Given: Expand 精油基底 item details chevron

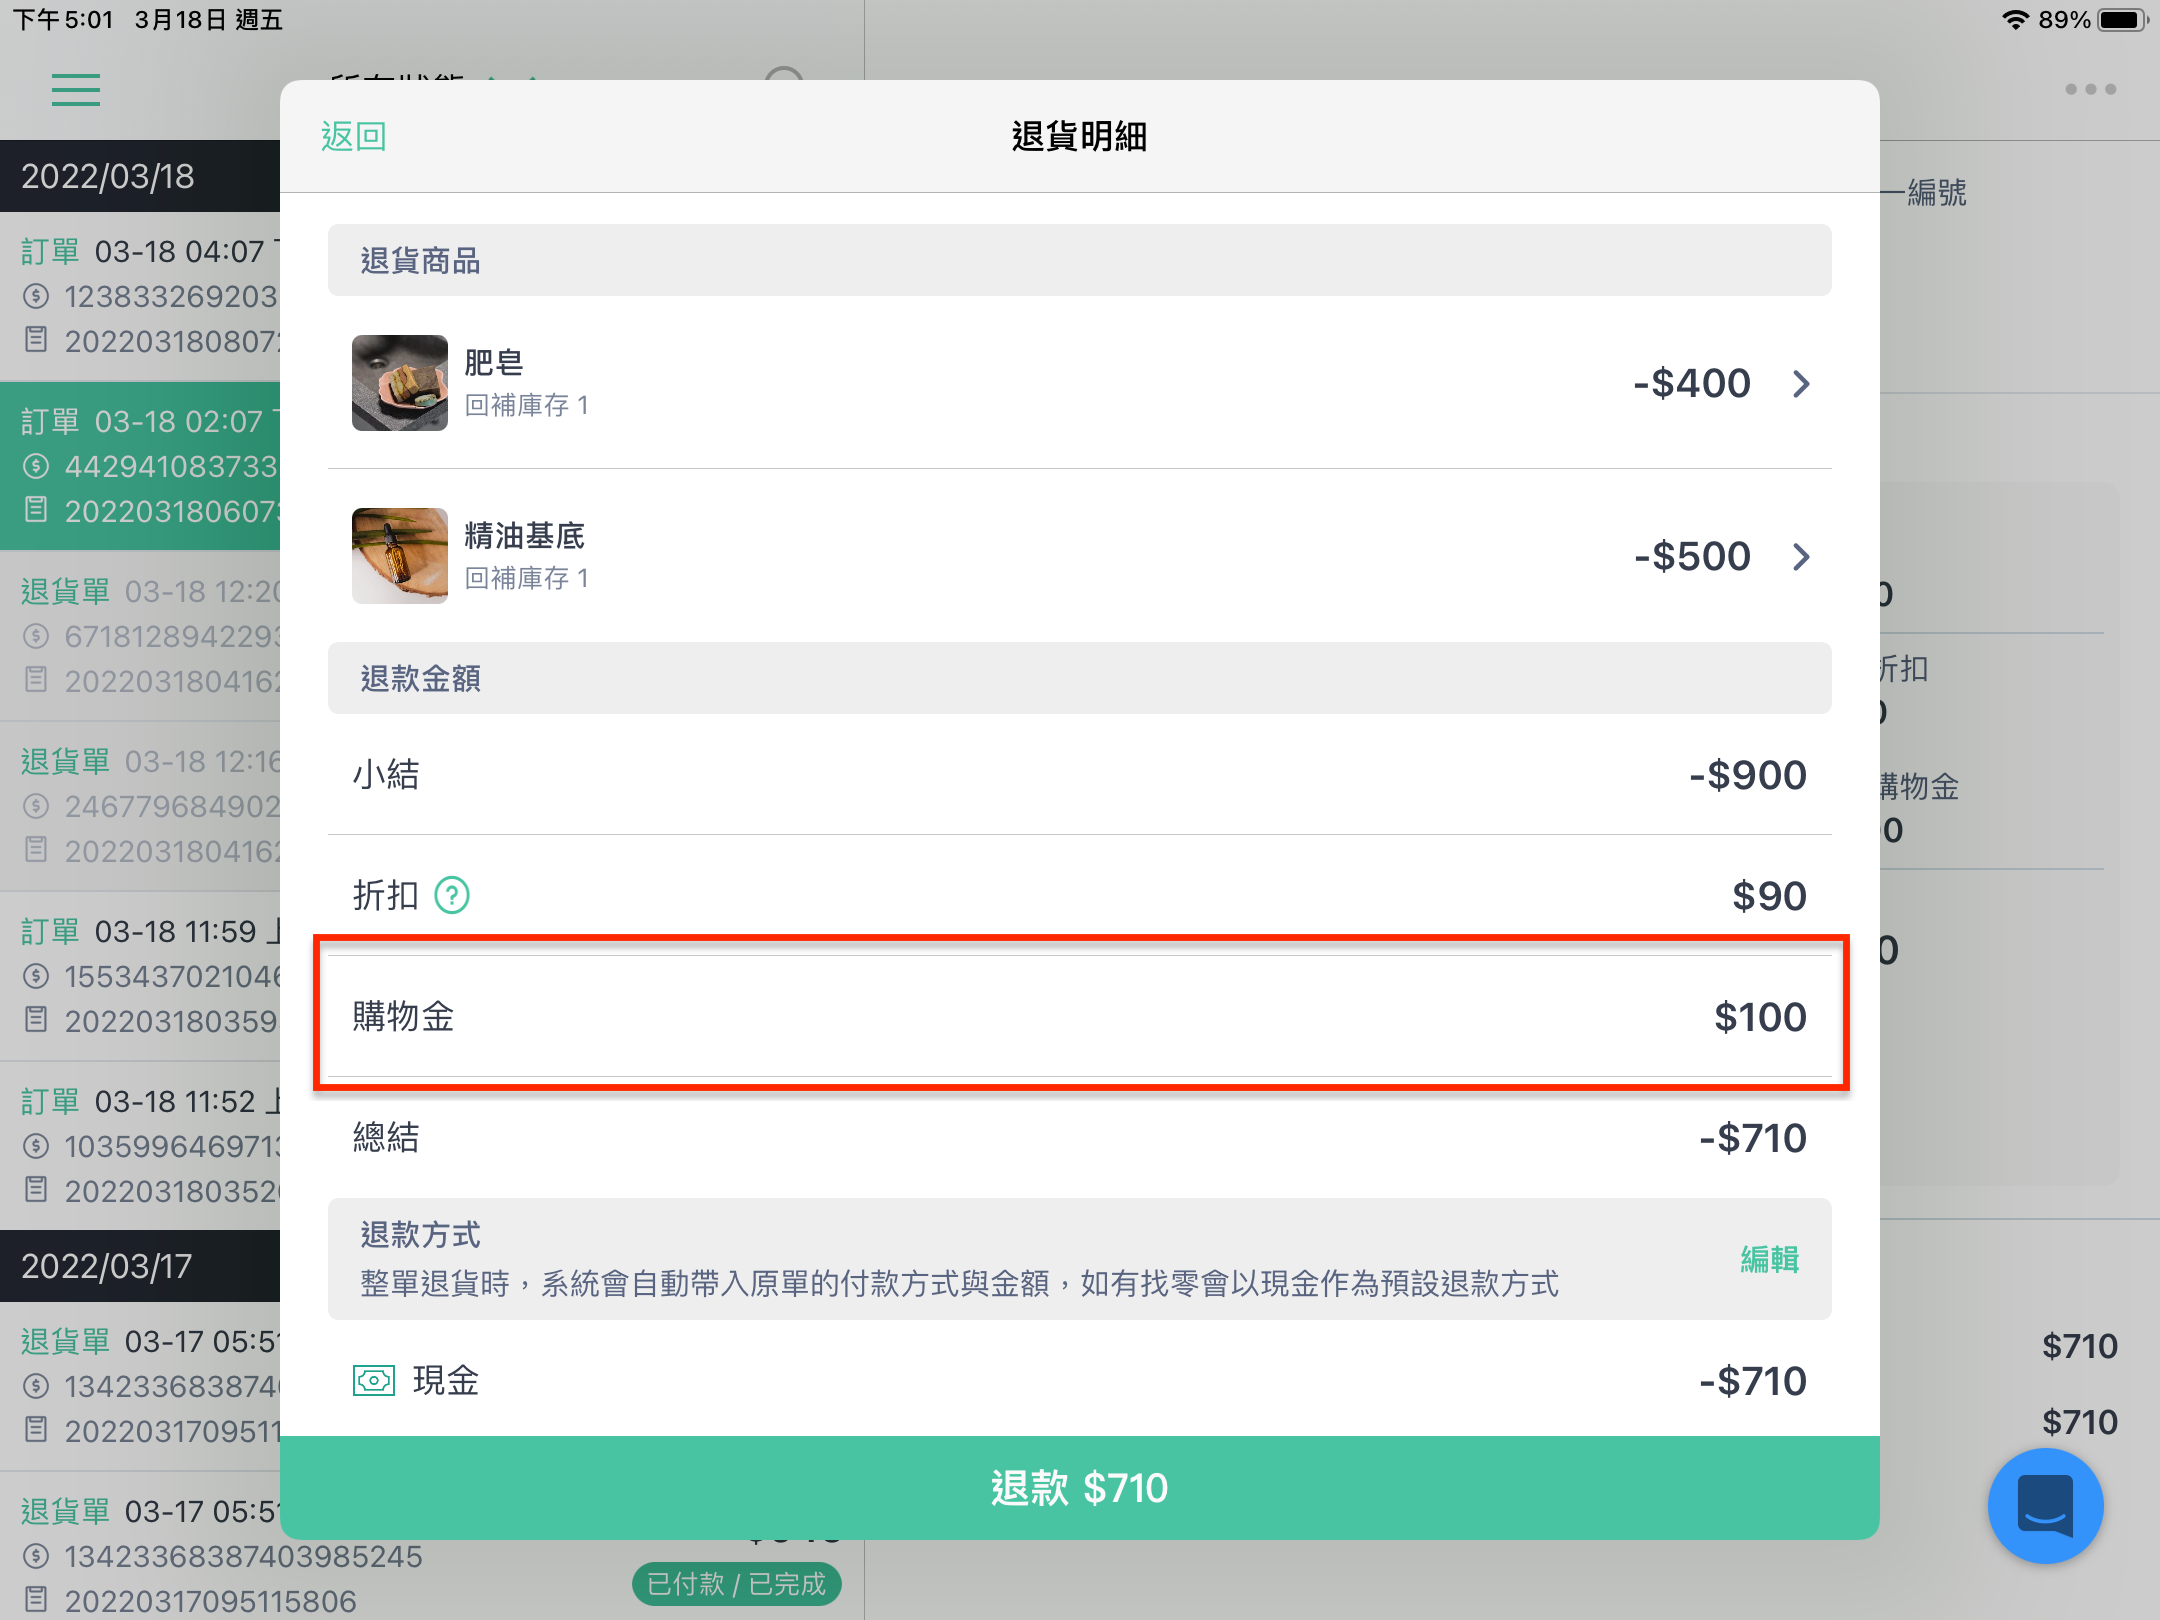Looking at the screenshot, I should (x=1801, y=557).
